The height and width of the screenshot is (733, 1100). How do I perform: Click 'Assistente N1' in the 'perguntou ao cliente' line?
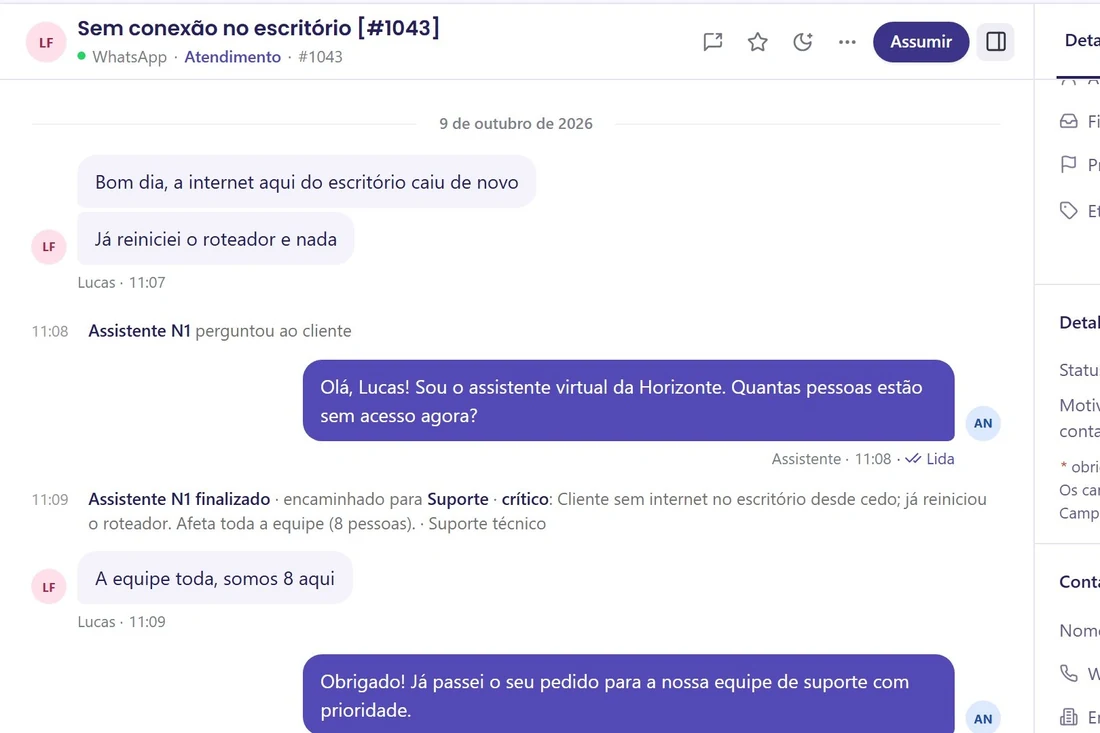[140, 331]
